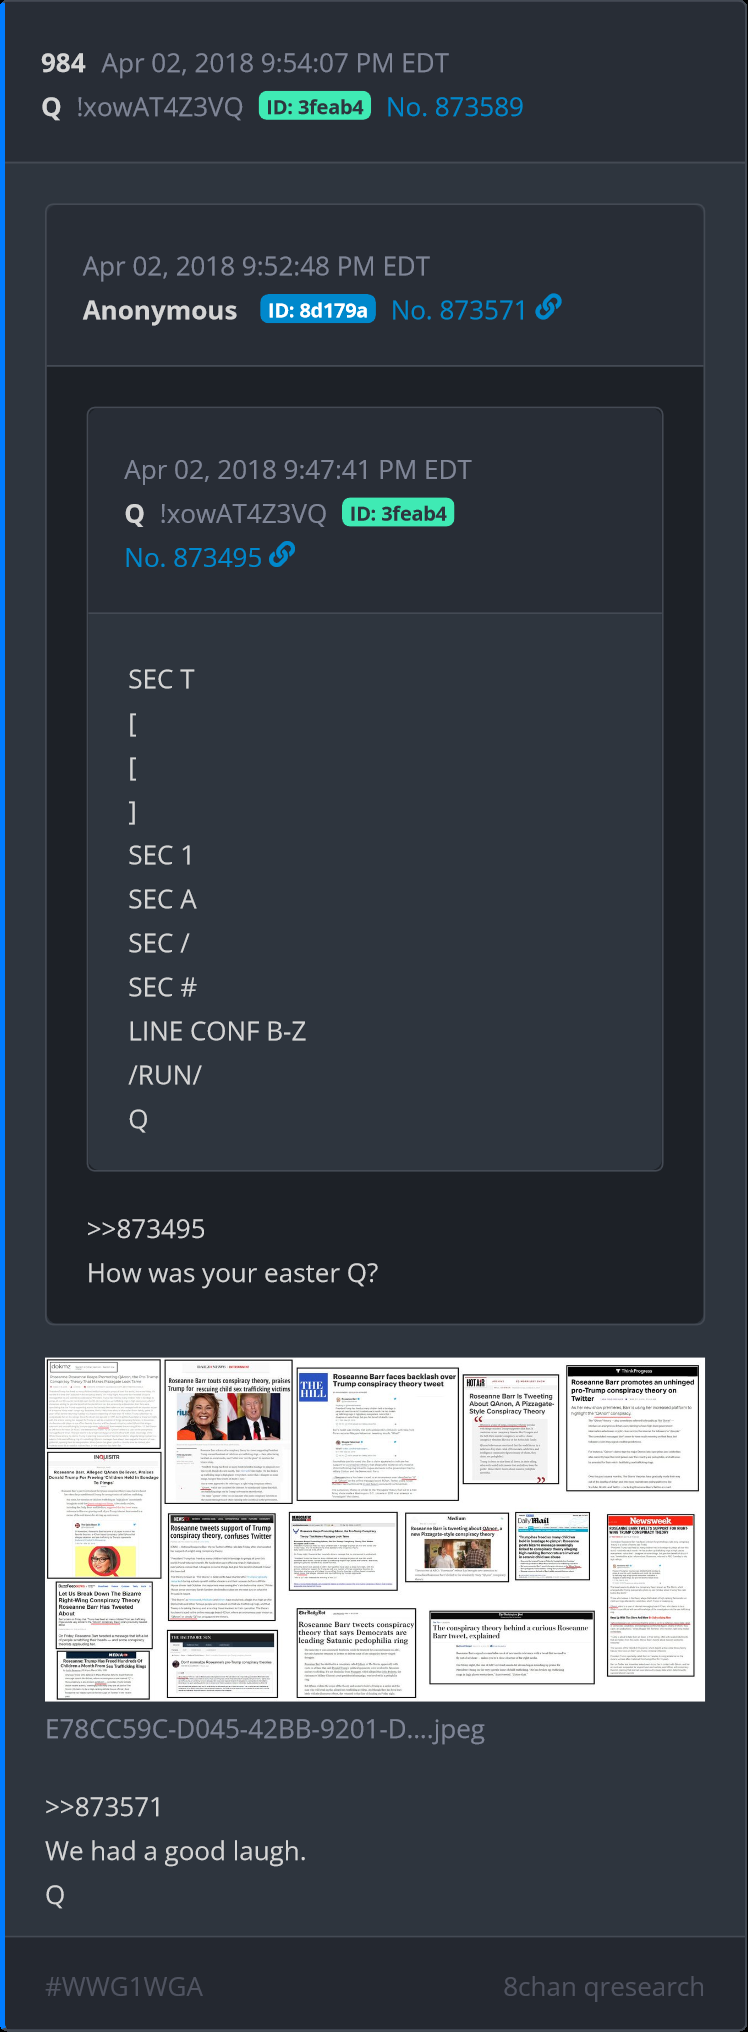748x2032 pixels.
Task: Click the 8chan qresearch board label
Action: 603,1987
